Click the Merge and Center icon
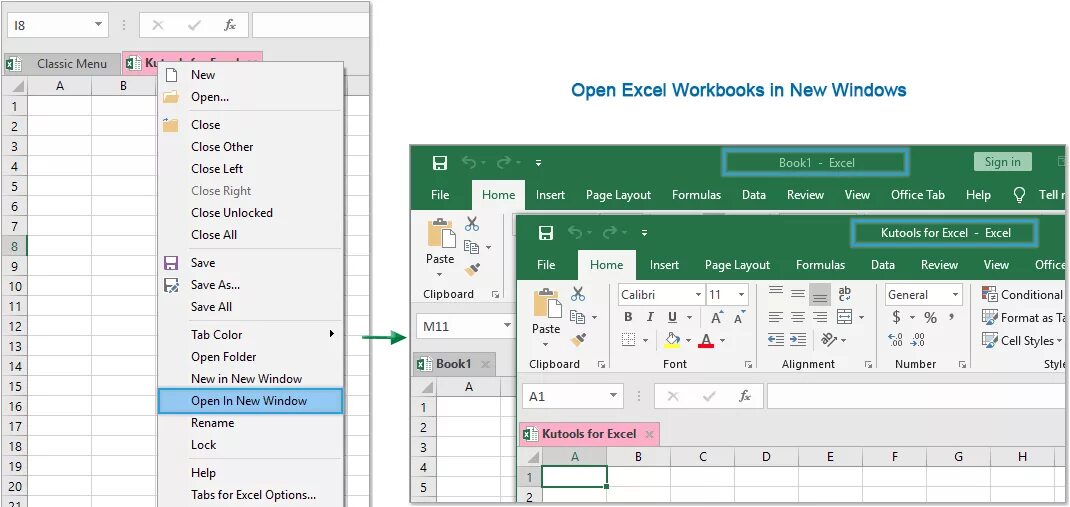 844,317
